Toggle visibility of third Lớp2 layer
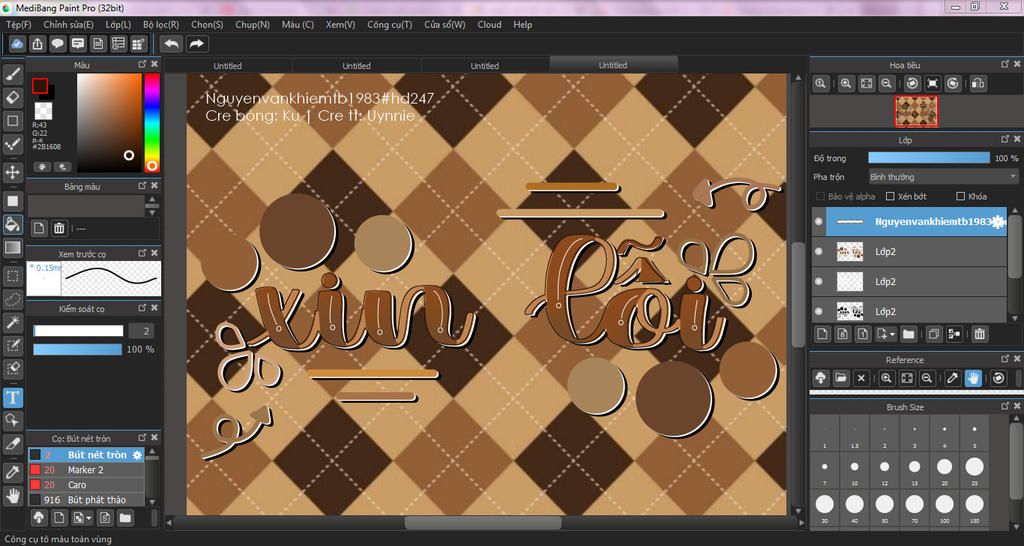This screenshot has height=546, width=1024. pos(819,311)
